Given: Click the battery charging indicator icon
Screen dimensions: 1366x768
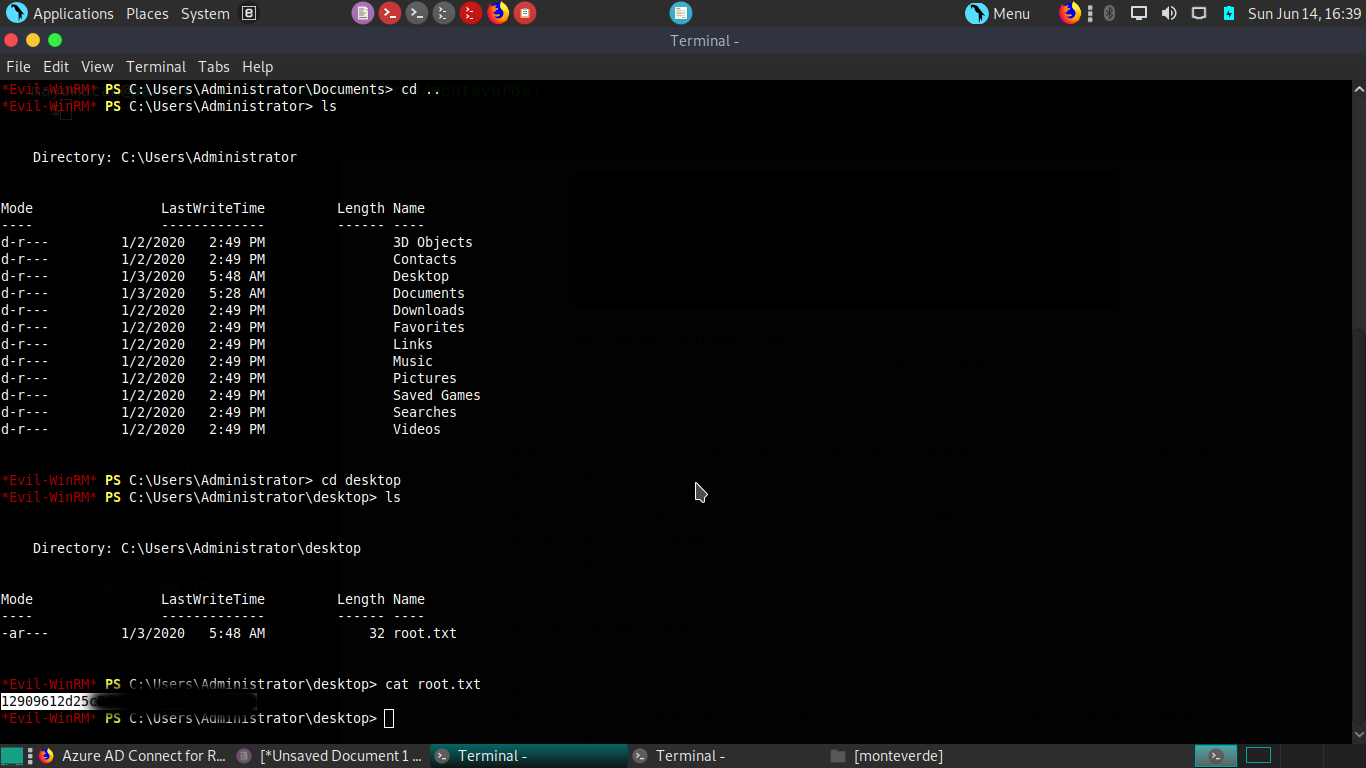Looking at the screenshot, I should pyautogui.click(x=1229, y=13).
